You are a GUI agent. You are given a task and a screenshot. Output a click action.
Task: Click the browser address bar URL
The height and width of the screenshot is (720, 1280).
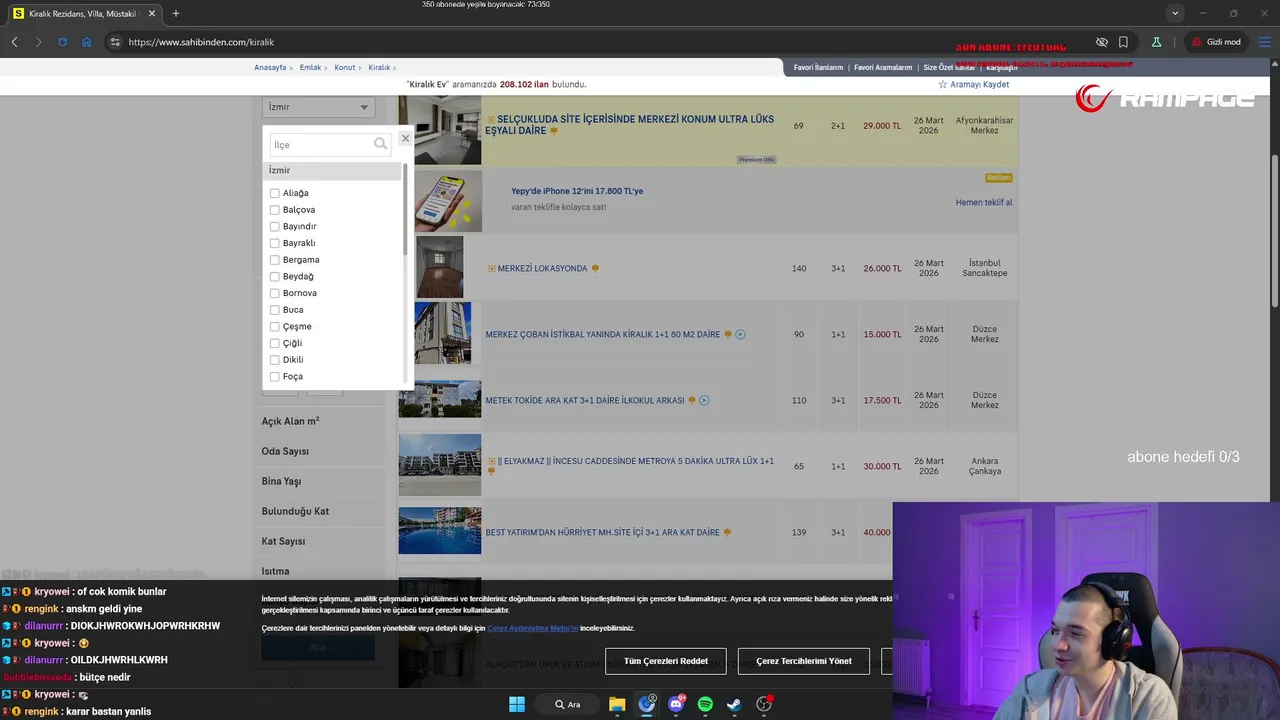pos(201,42)
